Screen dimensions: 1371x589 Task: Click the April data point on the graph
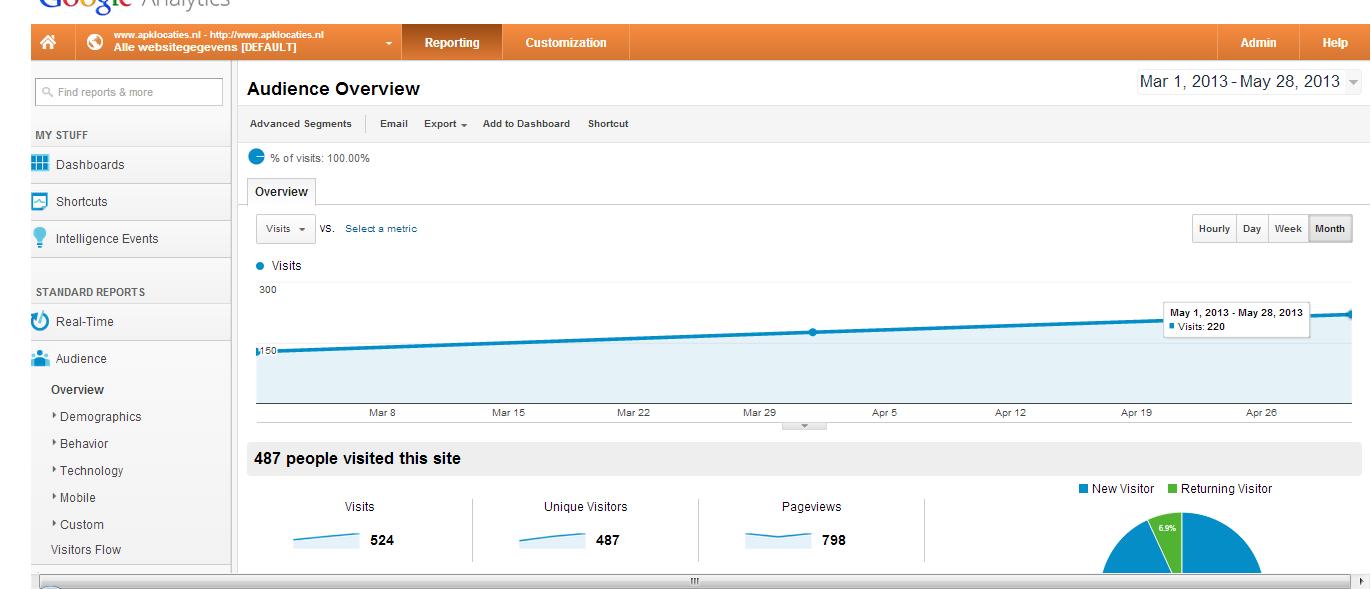[x=812, y=332]
